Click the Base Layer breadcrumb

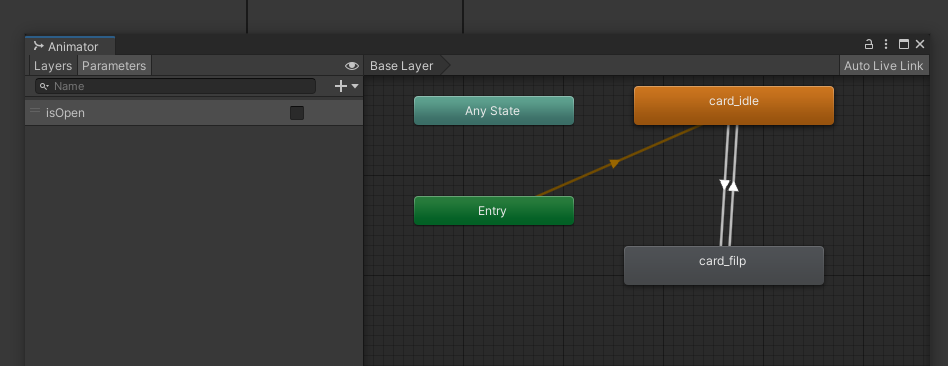(x=402, y=66)
